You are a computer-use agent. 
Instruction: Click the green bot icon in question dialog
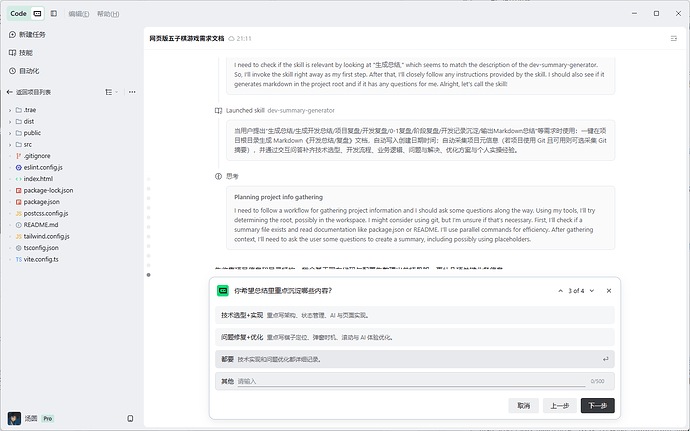coord(223,291)
